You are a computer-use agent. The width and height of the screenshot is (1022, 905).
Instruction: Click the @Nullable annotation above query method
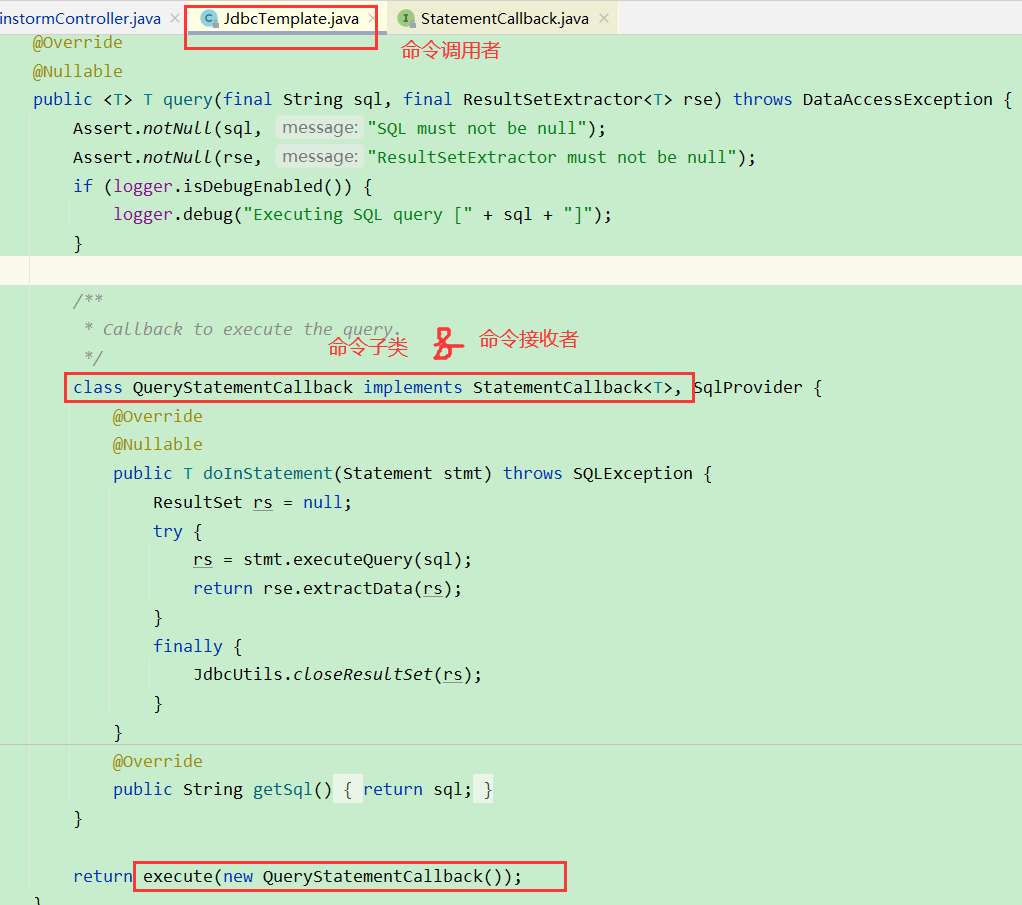[78, 71]
